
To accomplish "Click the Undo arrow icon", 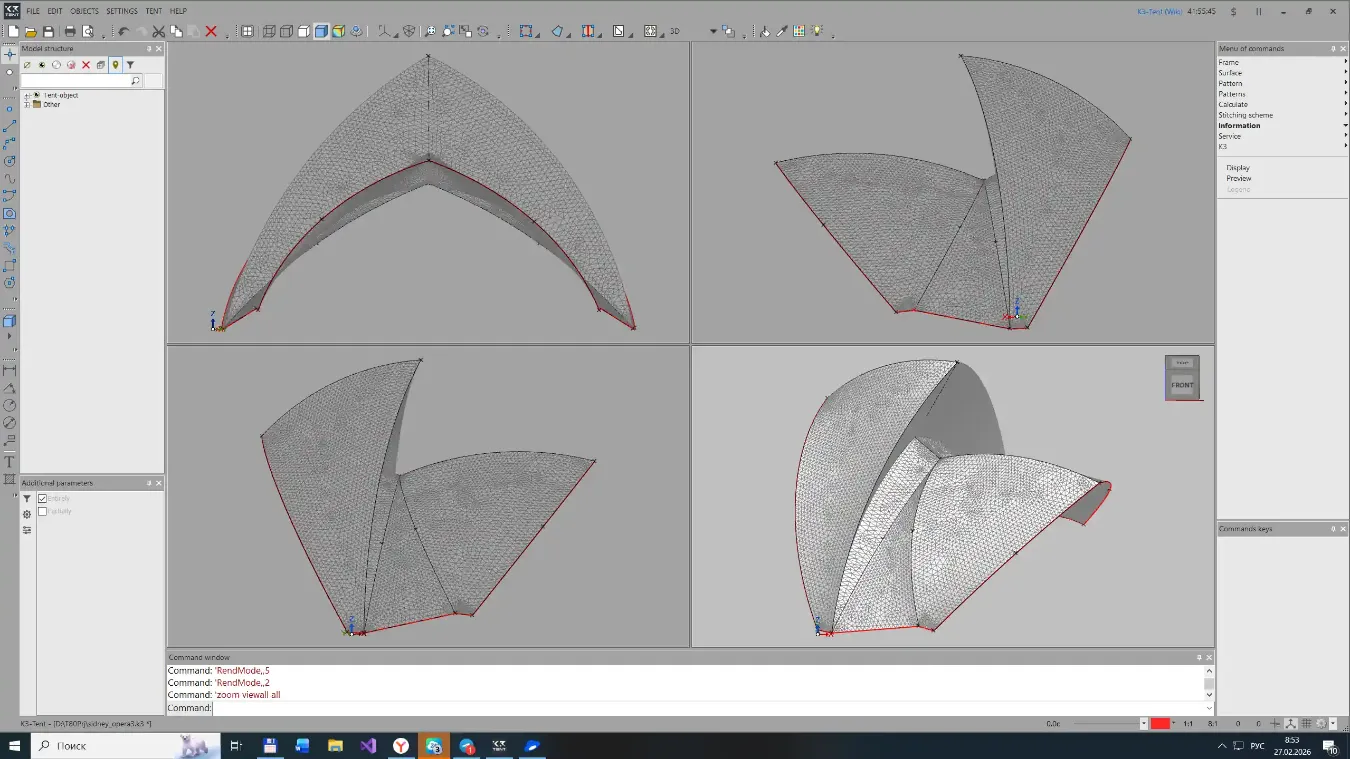I will pyautogui.click(x=124, y=32).
